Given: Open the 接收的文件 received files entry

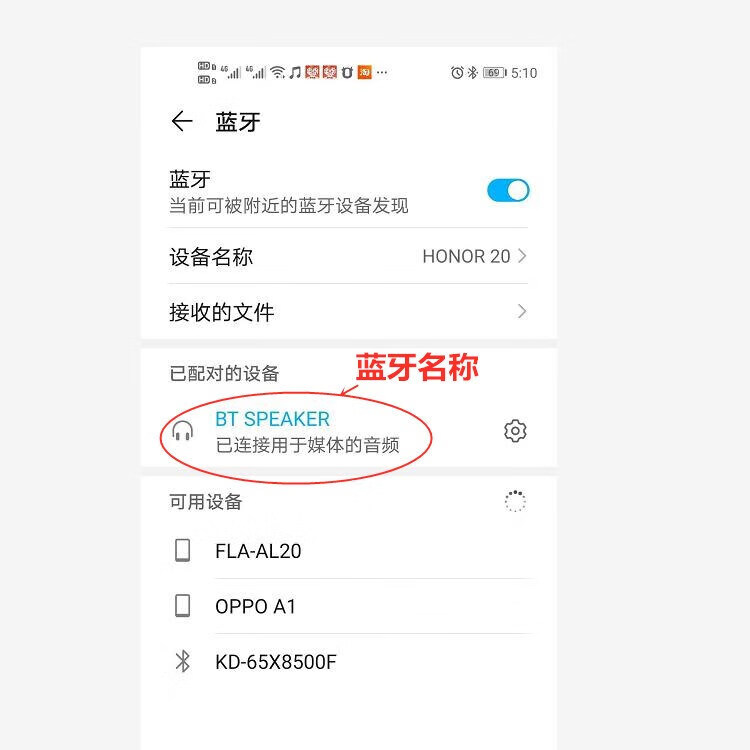Looking at the screenshot, I should click(x=348, y=311).
